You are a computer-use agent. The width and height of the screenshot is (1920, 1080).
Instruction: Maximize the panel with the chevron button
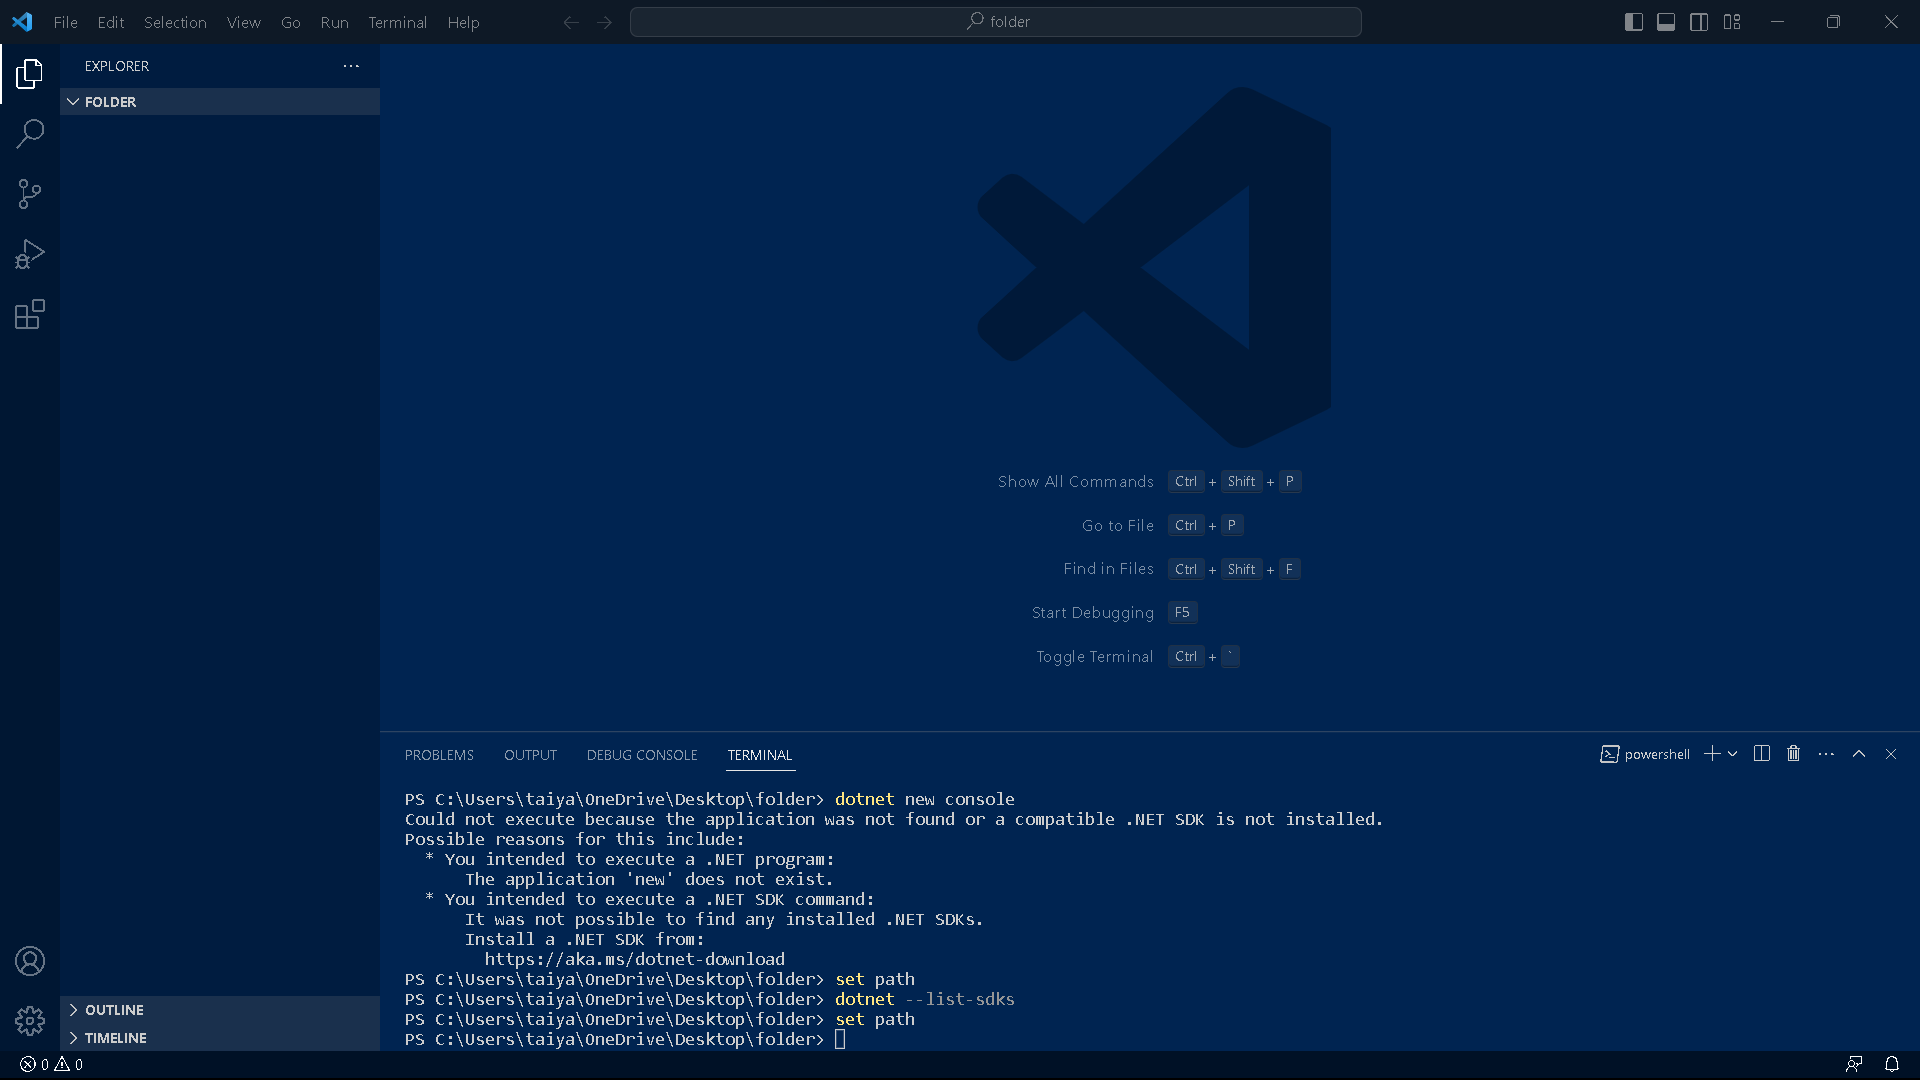click(1859, 753)
